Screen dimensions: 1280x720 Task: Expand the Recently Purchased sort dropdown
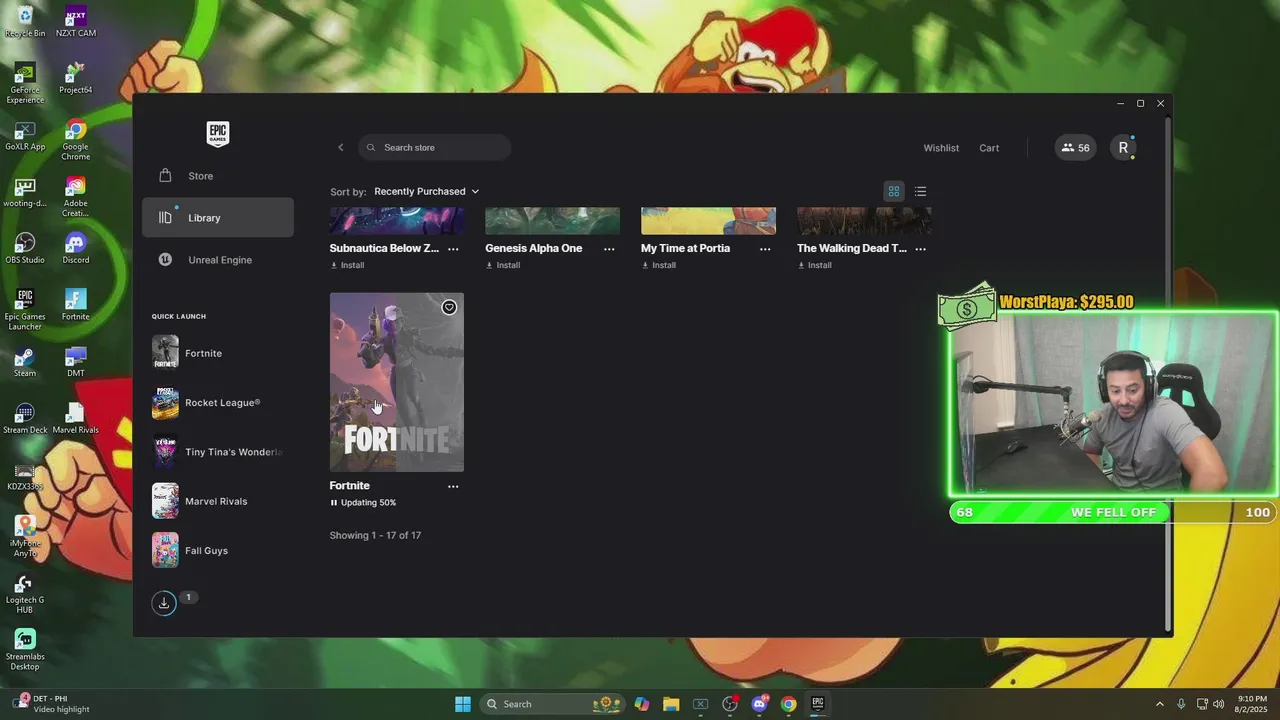pos(426,191)
